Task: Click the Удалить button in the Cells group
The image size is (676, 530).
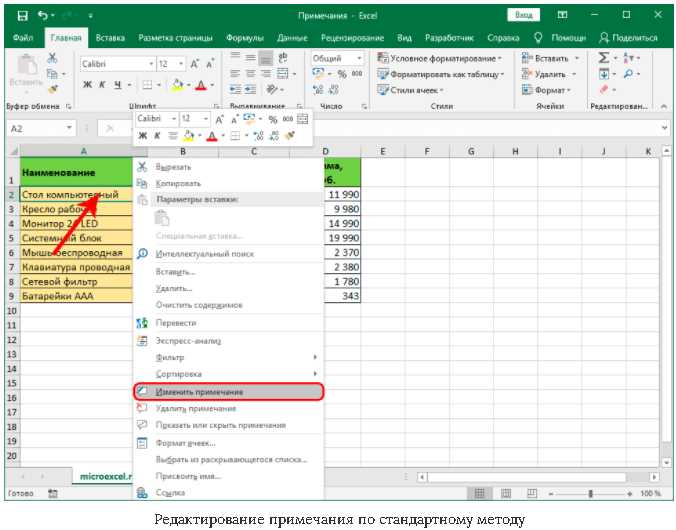Action: click(548, 74)
